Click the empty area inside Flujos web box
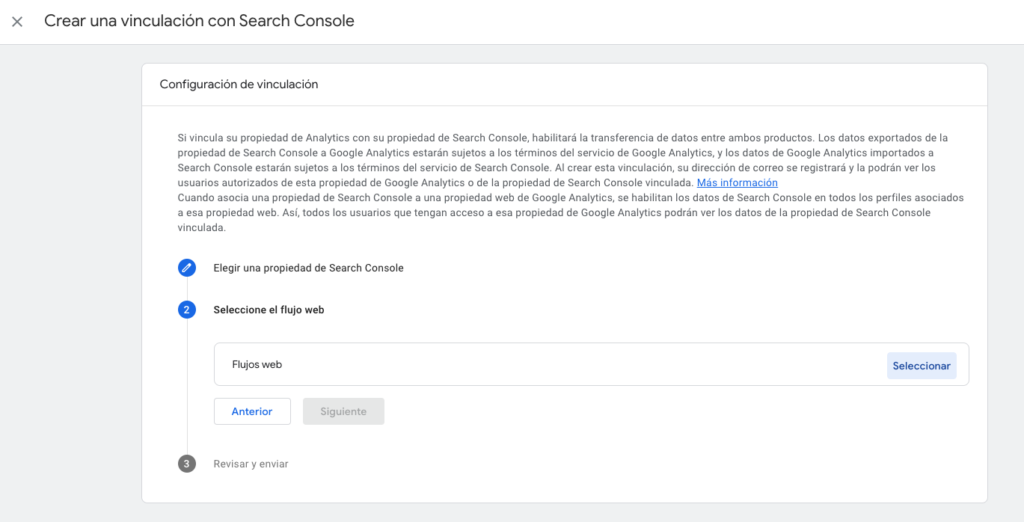This screenshot has width=1024, height=522. 581,365
